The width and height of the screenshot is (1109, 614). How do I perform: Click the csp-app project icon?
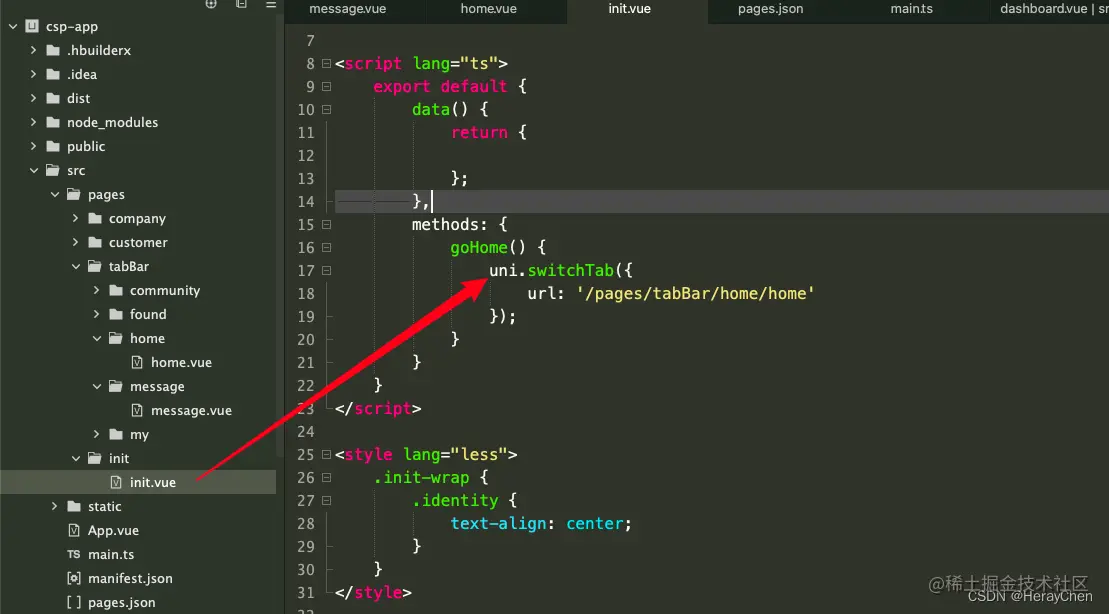(32, 26)
